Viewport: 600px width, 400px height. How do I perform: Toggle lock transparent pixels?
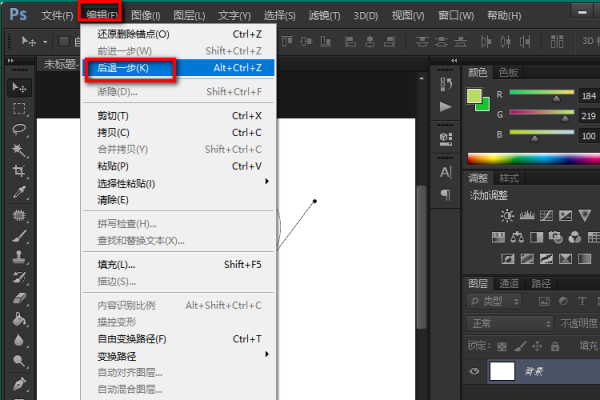pyautogui.click(x=502, y=346)
